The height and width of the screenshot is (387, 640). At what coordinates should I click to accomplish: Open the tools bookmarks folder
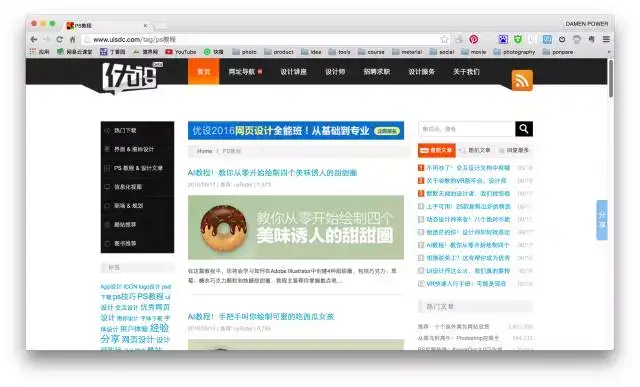(x=340, y=52)
